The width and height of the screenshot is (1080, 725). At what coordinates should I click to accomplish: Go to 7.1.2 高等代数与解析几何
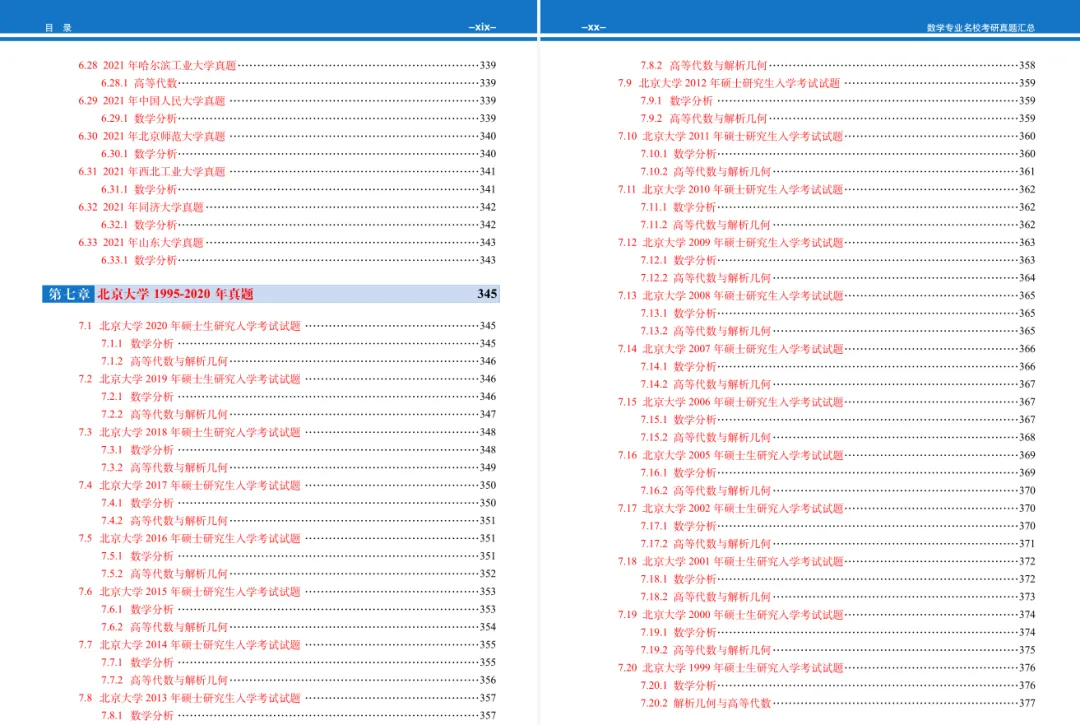tap(298, 361)
